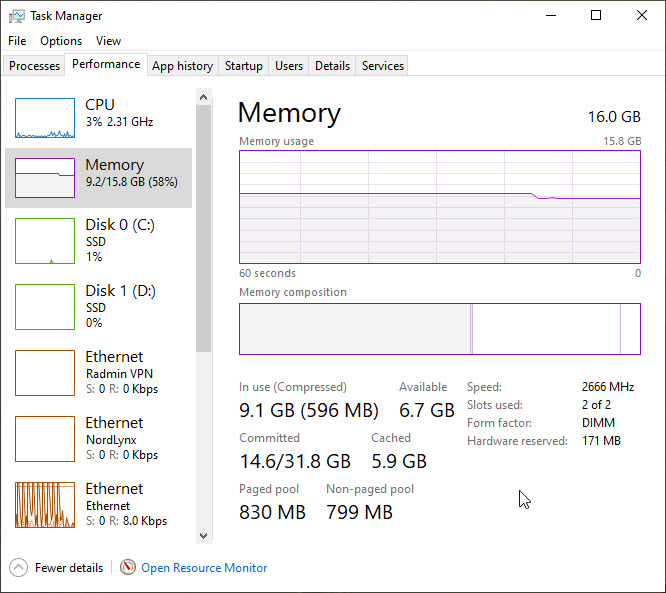This screenshot has height=593, width=666.
Task: Select the CPU mini graph thumbnail
Action: pos(45,118)
